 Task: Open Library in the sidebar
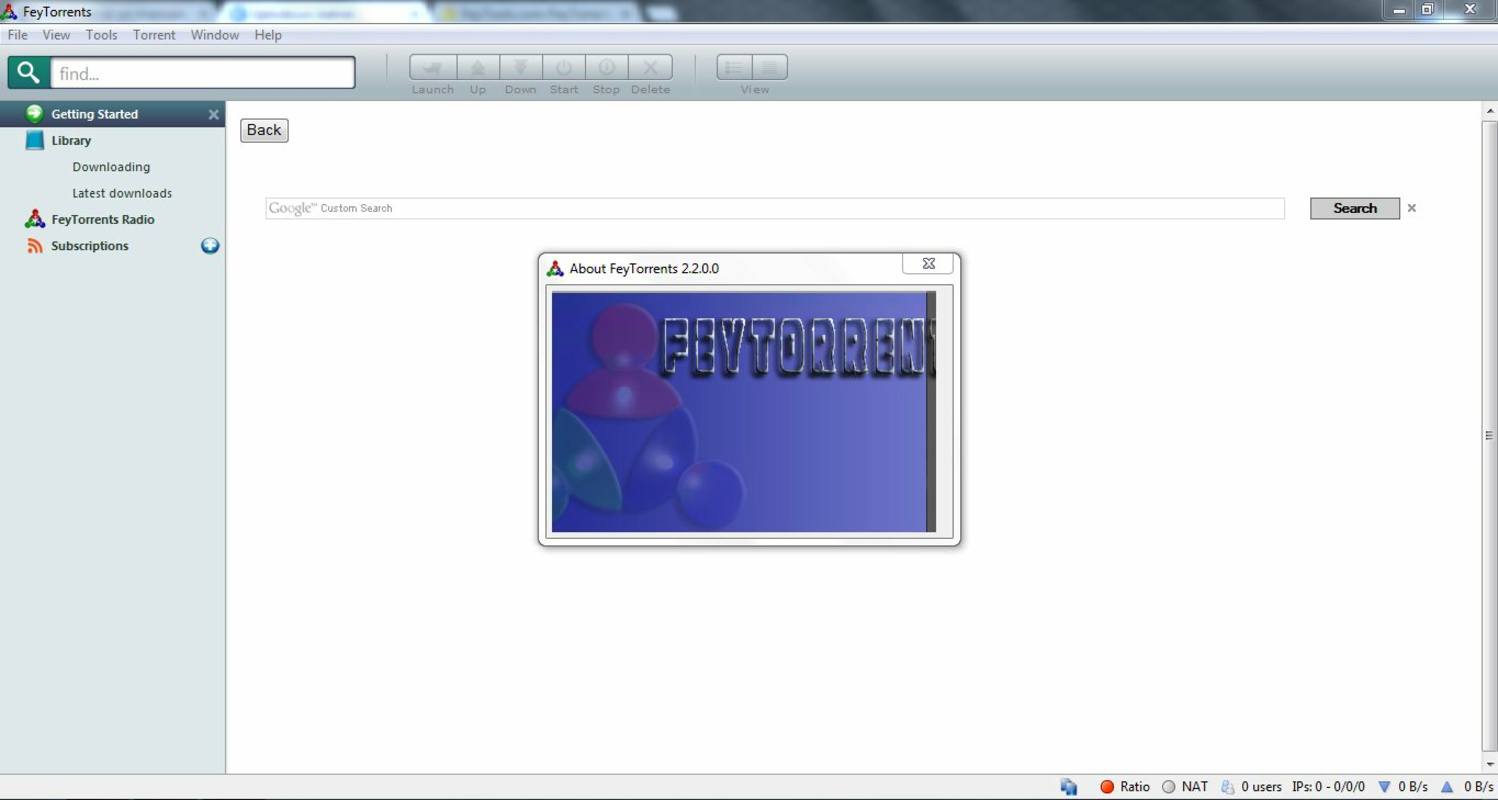[x=71, y=141]
